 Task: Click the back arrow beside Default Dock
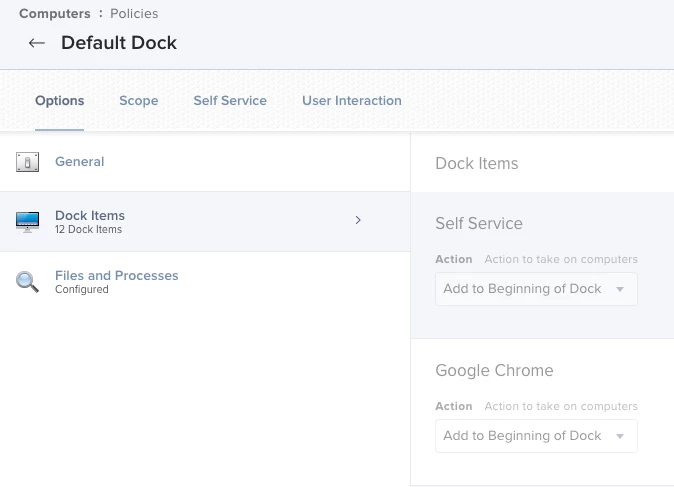point(37,43)
